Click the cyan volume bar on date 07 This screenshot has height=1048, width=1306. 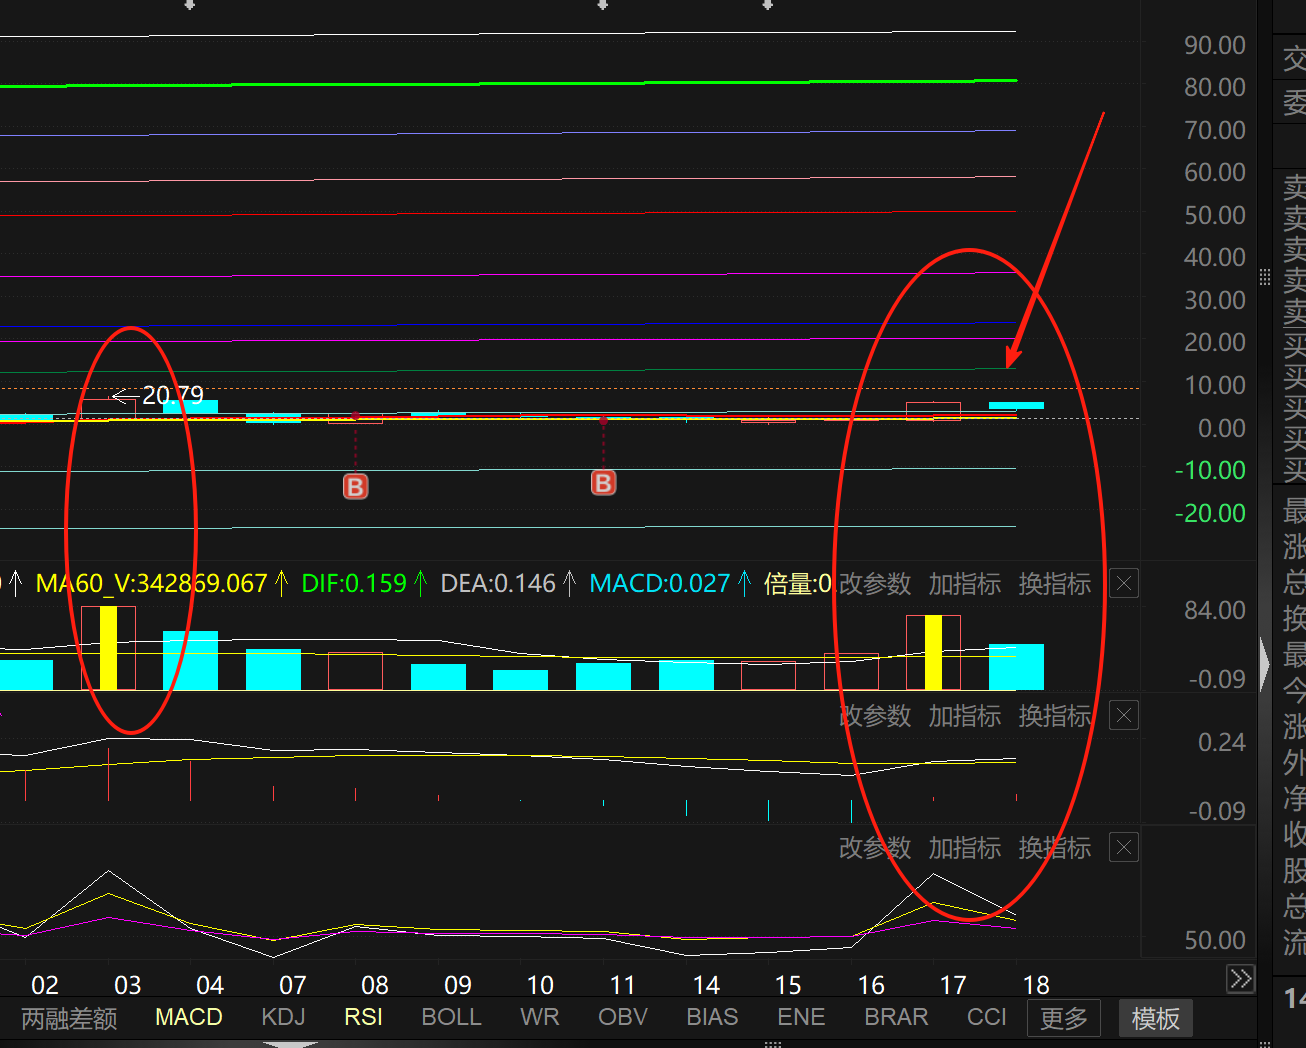coord(273,670)
